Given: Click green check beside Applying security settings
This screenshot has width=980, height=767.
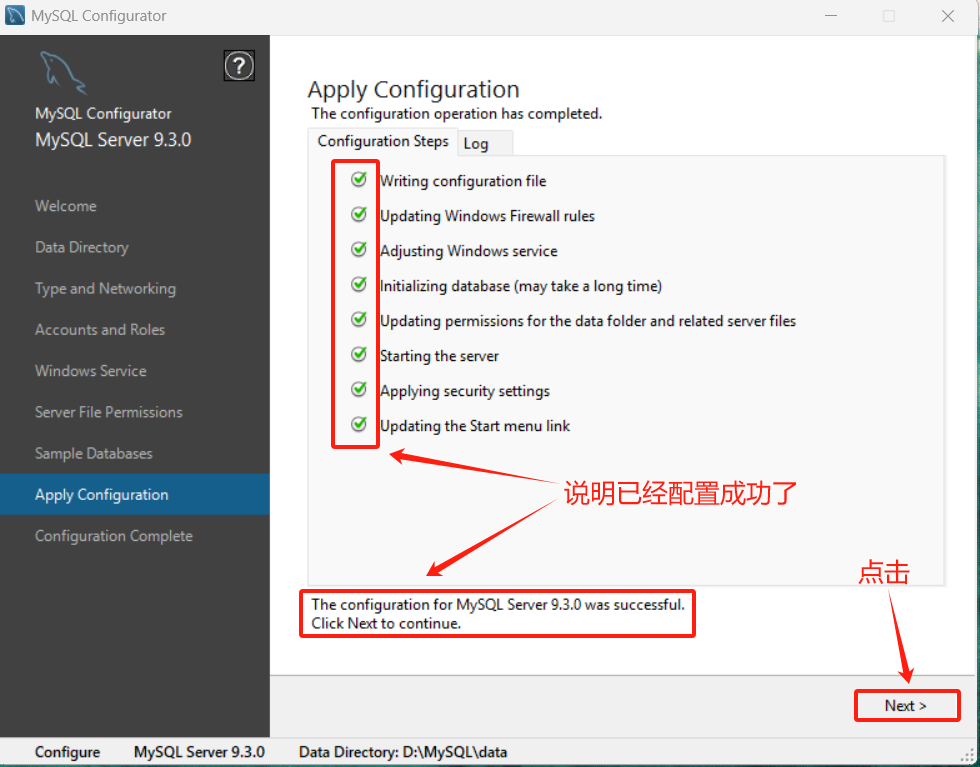Looking at the screenshot, I should click(359, 390).
